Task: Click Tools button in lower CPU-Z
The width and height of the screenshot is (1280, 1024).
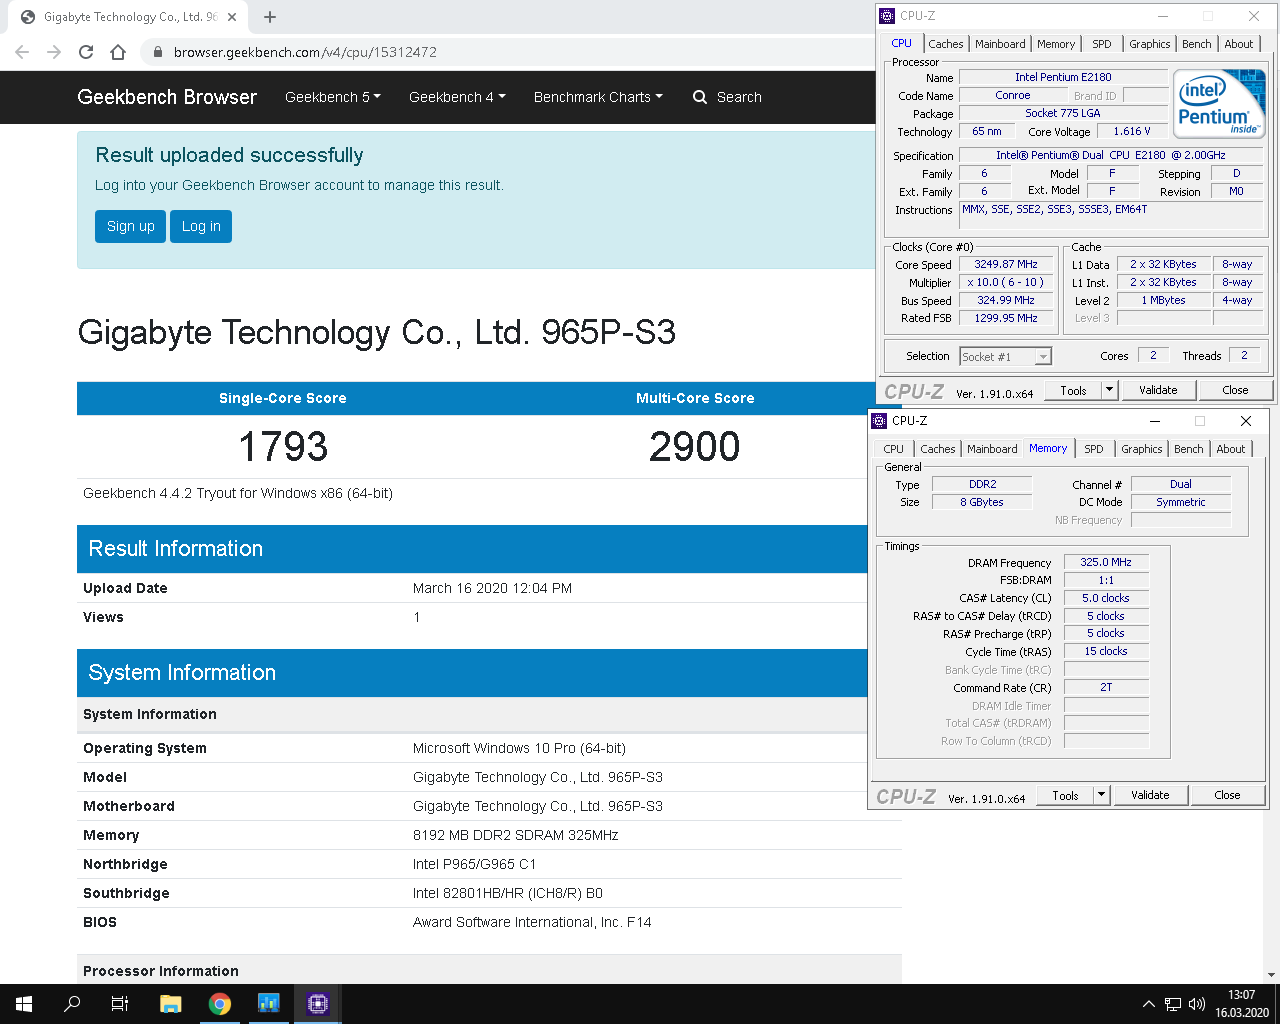Action: pos(1065,795)
